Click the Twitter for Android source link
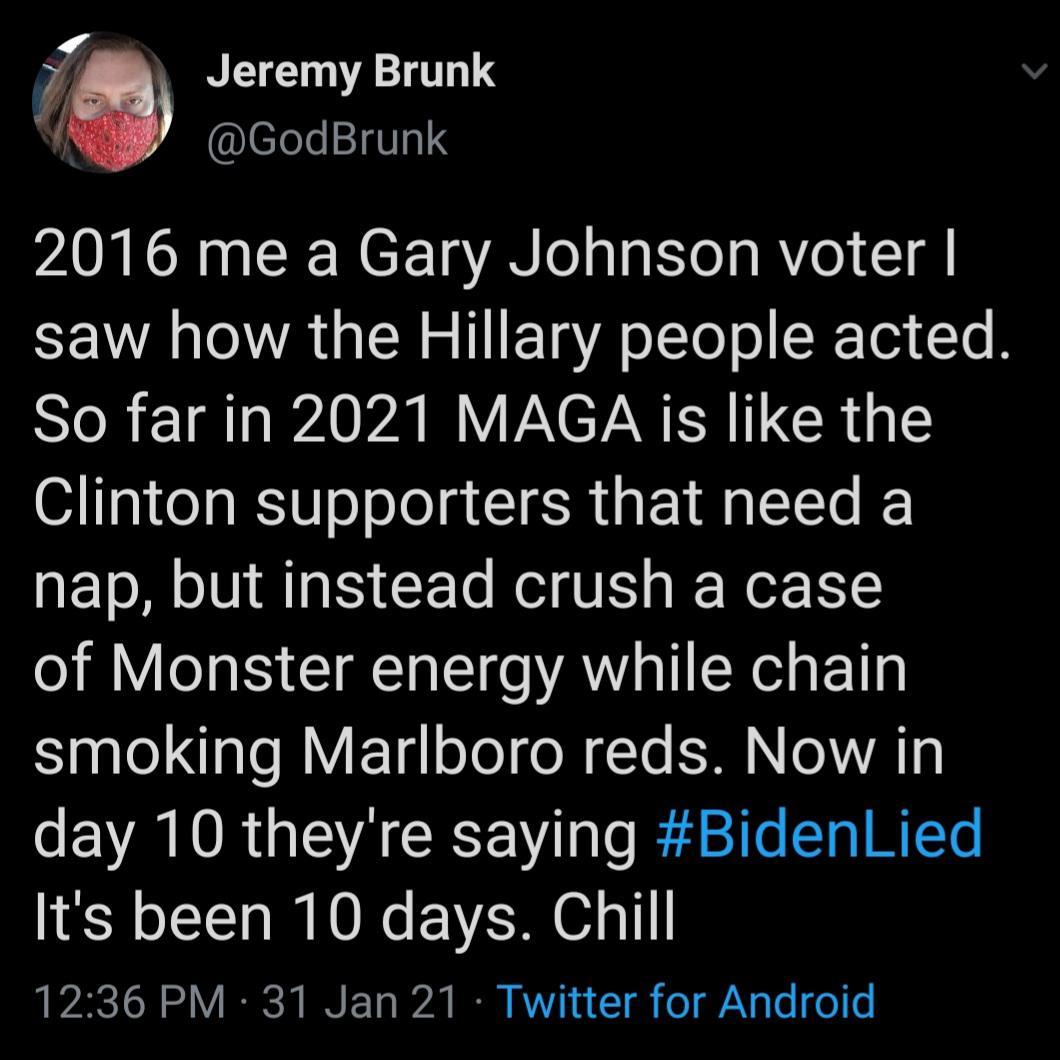Screen dimensions: 1060x1060 pyautogui.click(x=685, y=1000)
